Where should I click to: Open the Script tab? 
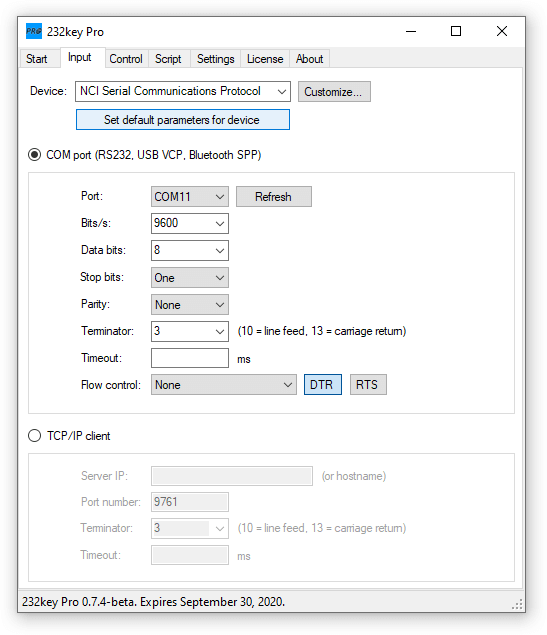point(168,59)
